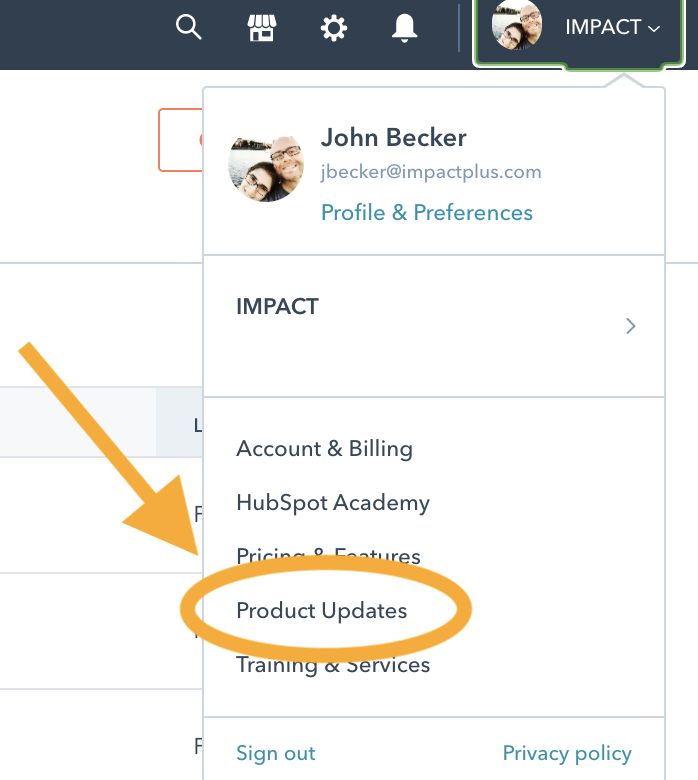Open the settings gear icon

pos(333,27)
